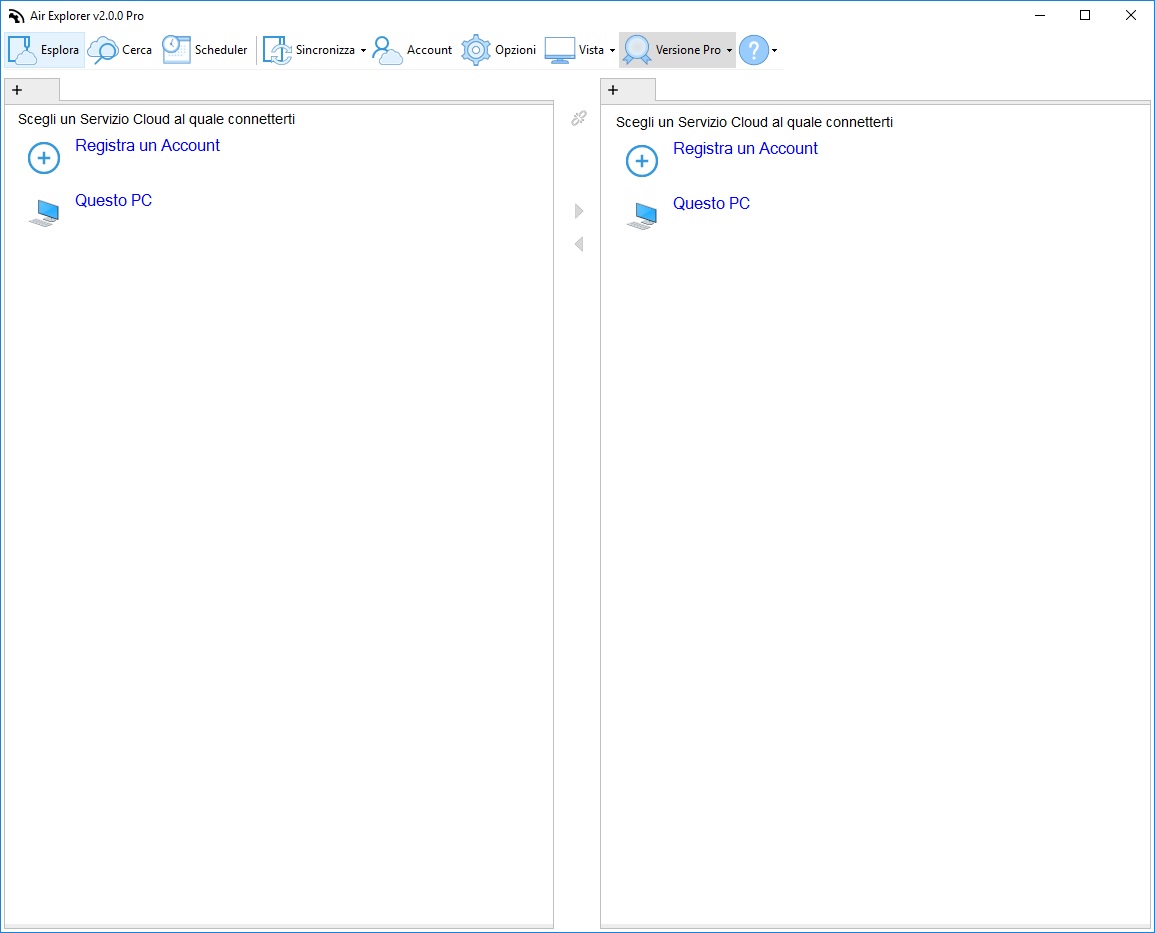
Task: Click the help question mark icon
Action: coord(754,50)
